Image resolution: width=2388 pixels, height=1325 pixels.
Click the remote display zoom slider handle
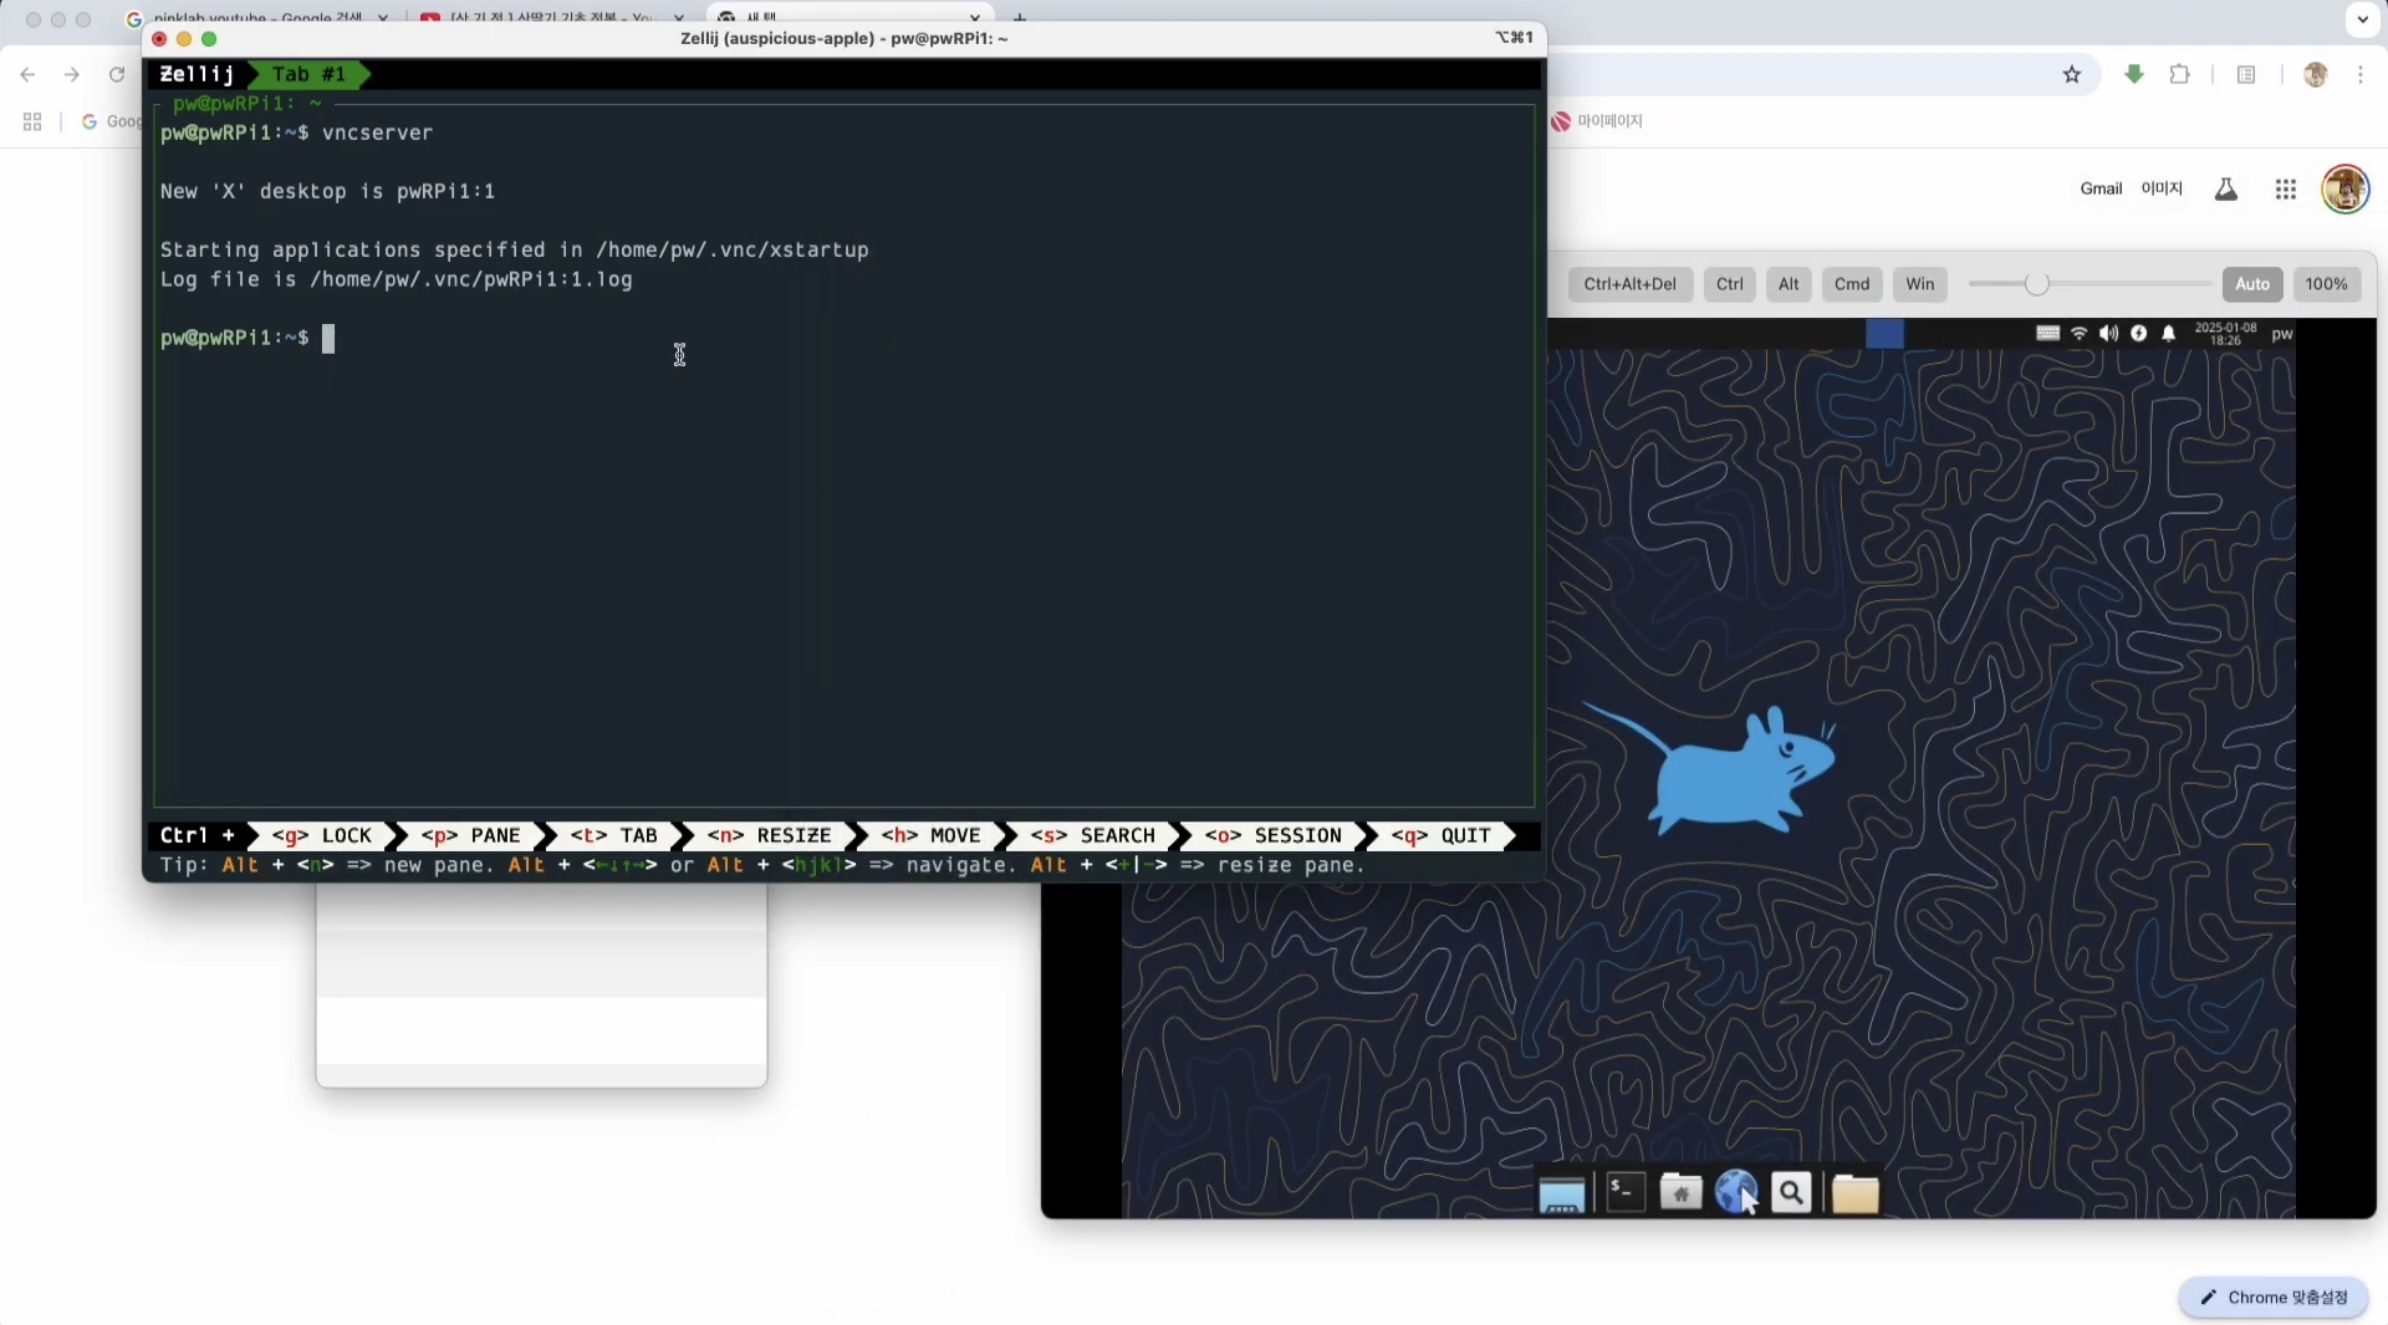pyautogui.click(x=2036, y=284)
